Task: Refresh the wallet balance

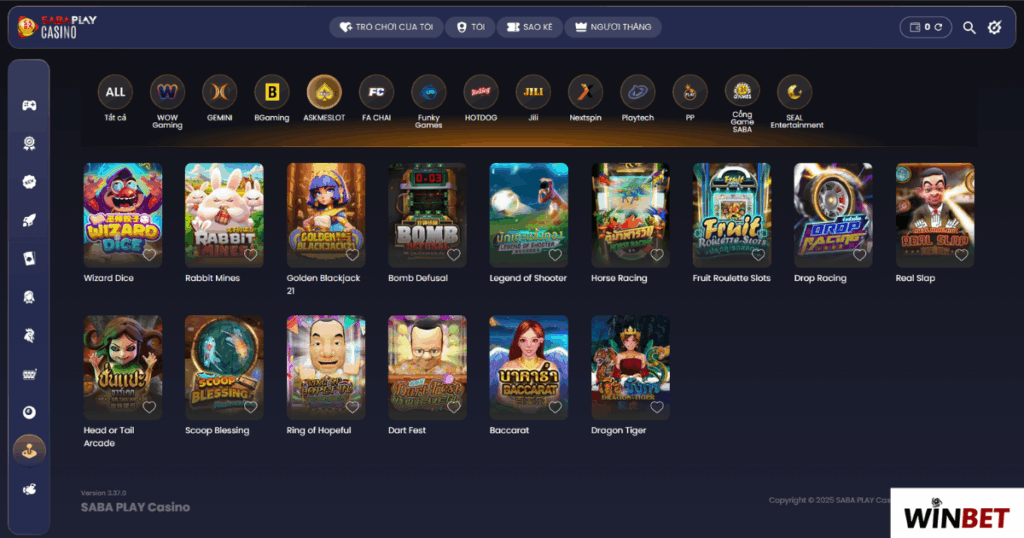Action: coord(938,27)
